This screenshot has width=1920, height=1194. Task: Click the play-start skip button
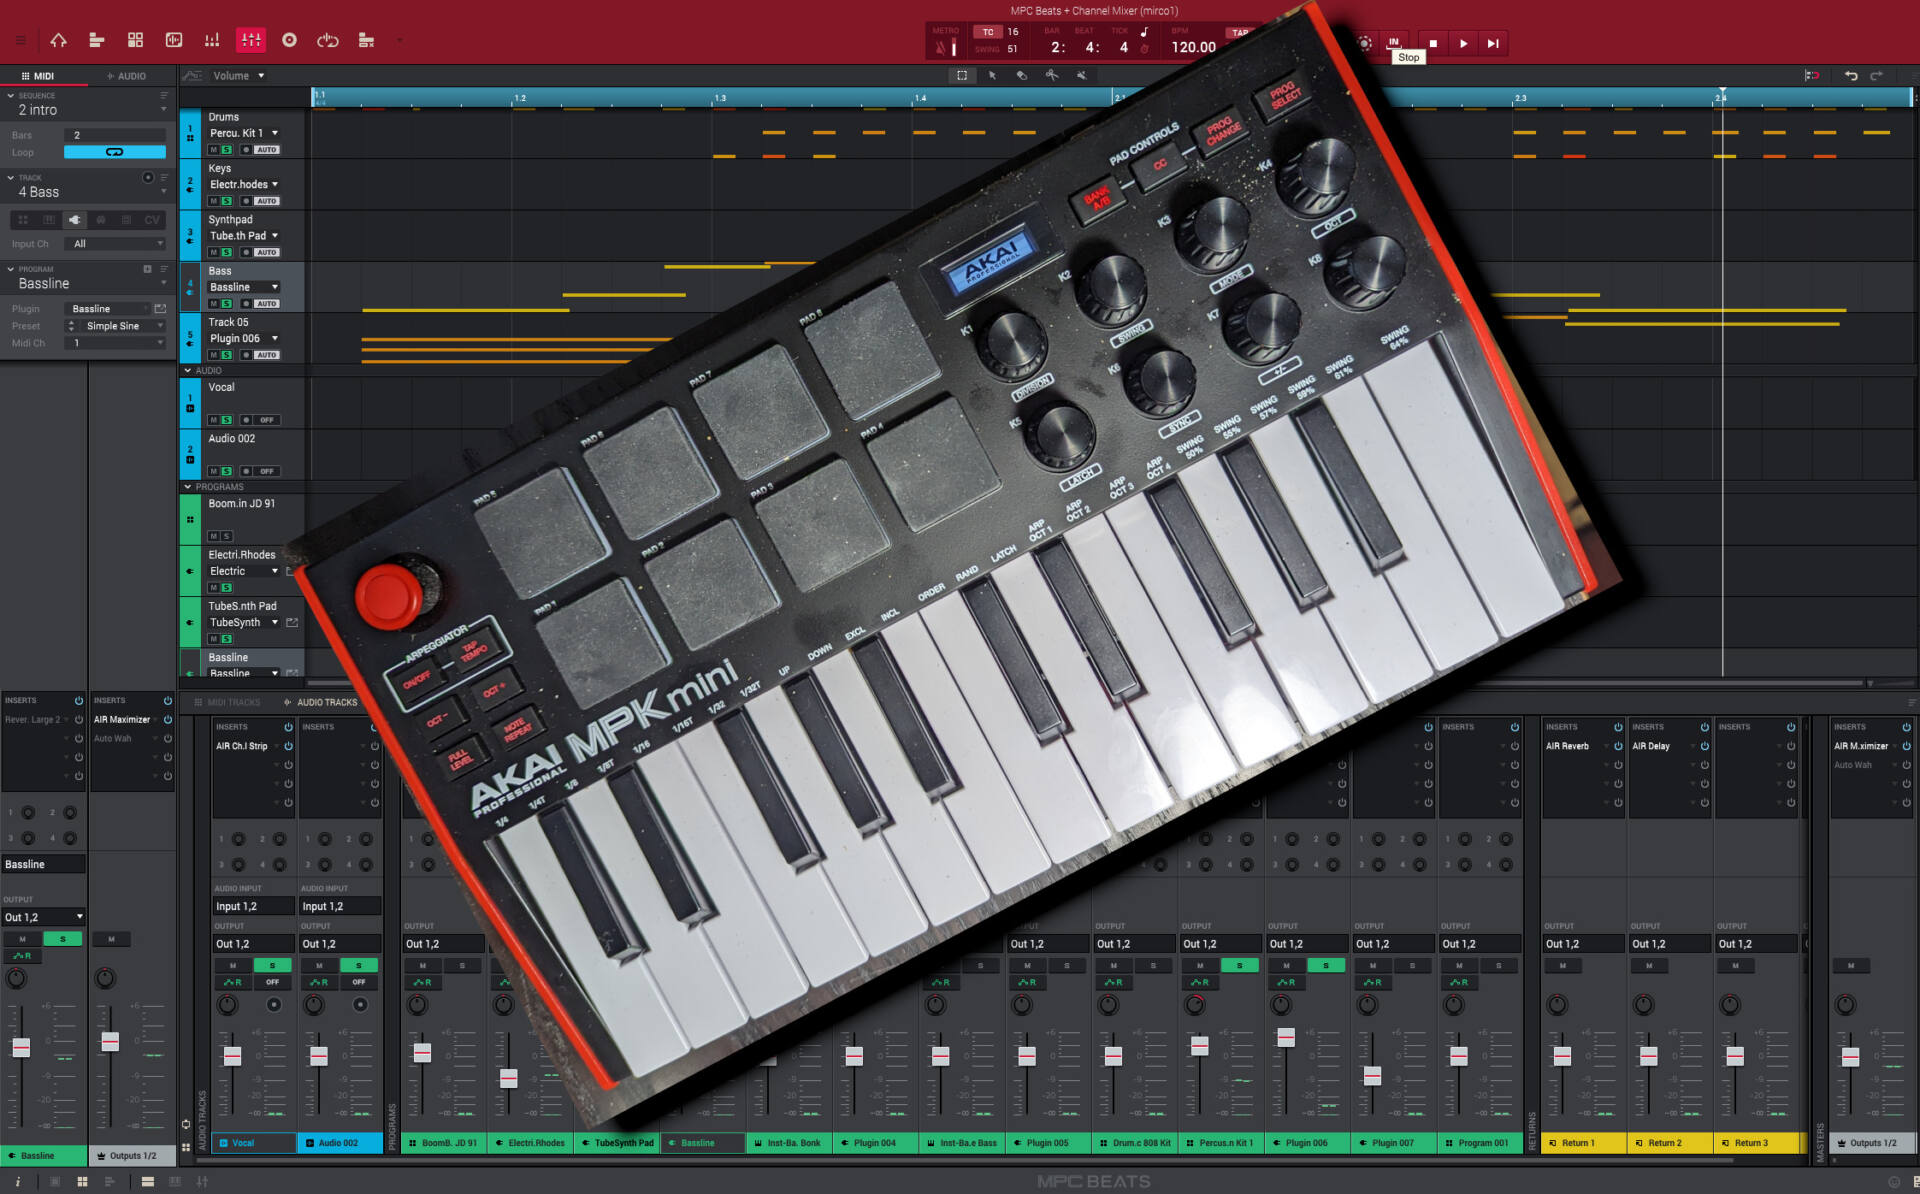pyautogui.click(x=1493, y=43)
